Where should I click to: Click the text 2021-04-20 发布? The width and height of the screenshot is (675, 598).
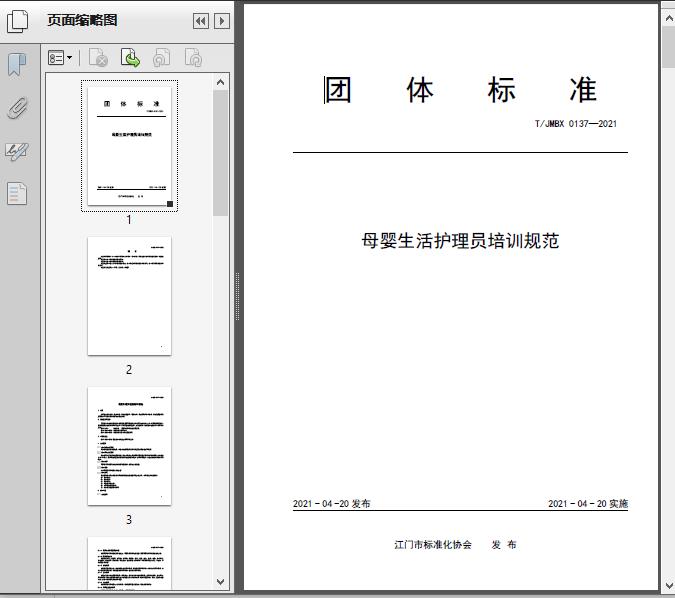click(331, 504)
